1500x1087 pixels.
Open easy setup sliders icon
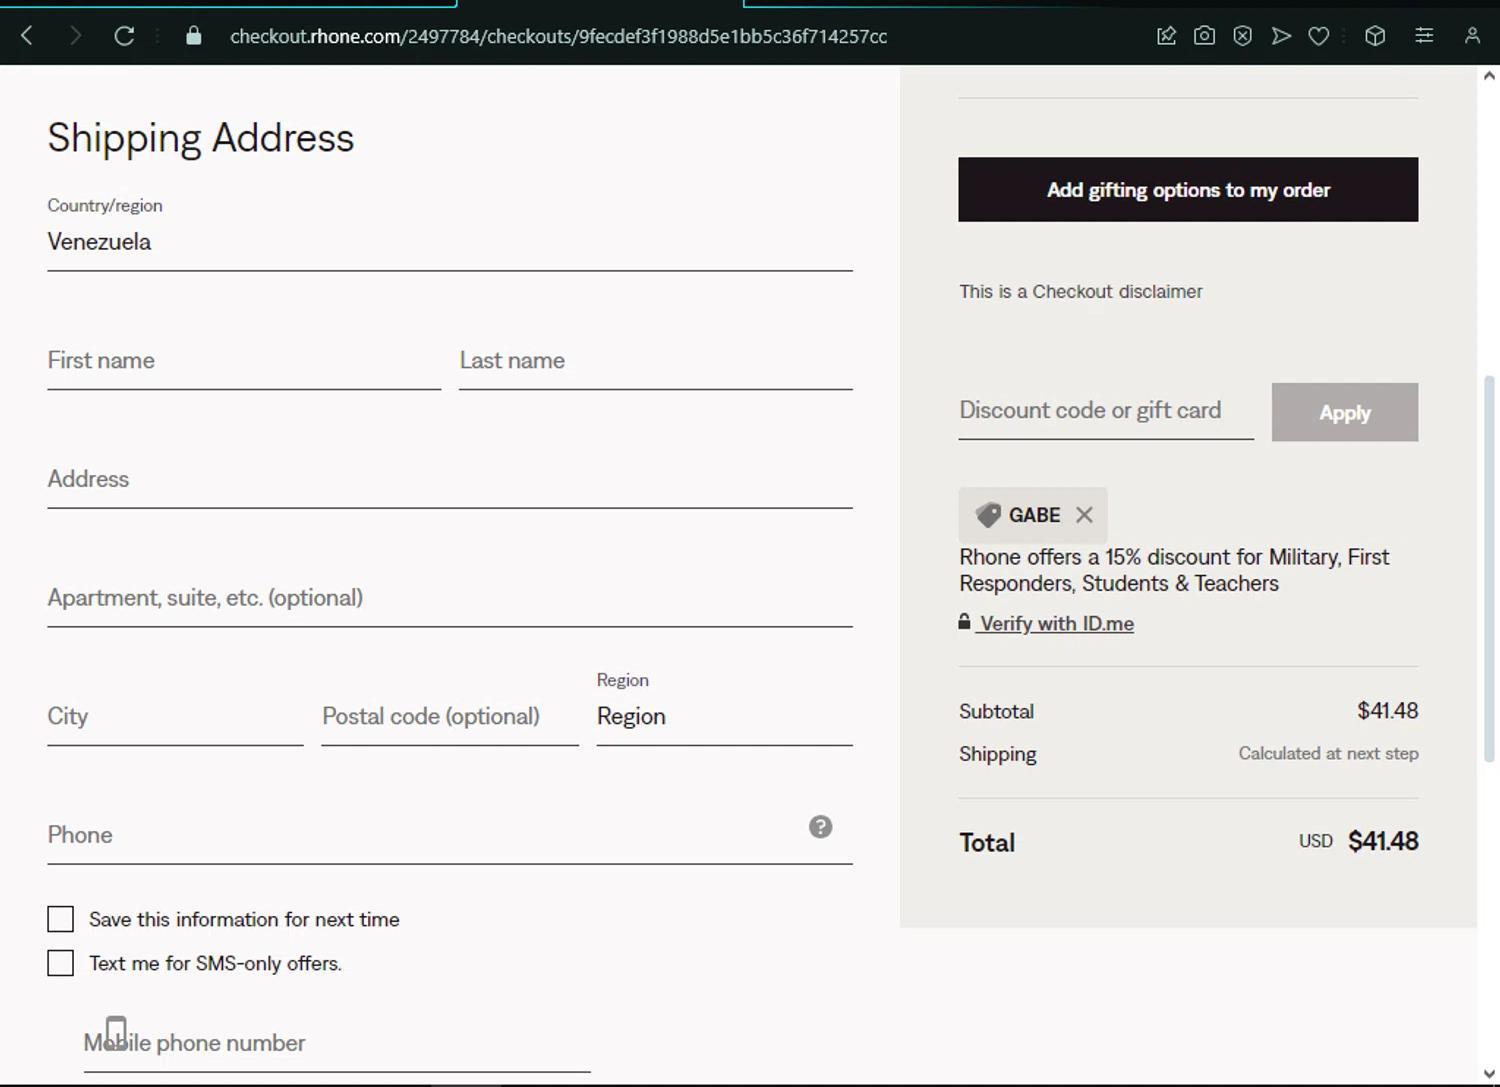pos(1424,36)
